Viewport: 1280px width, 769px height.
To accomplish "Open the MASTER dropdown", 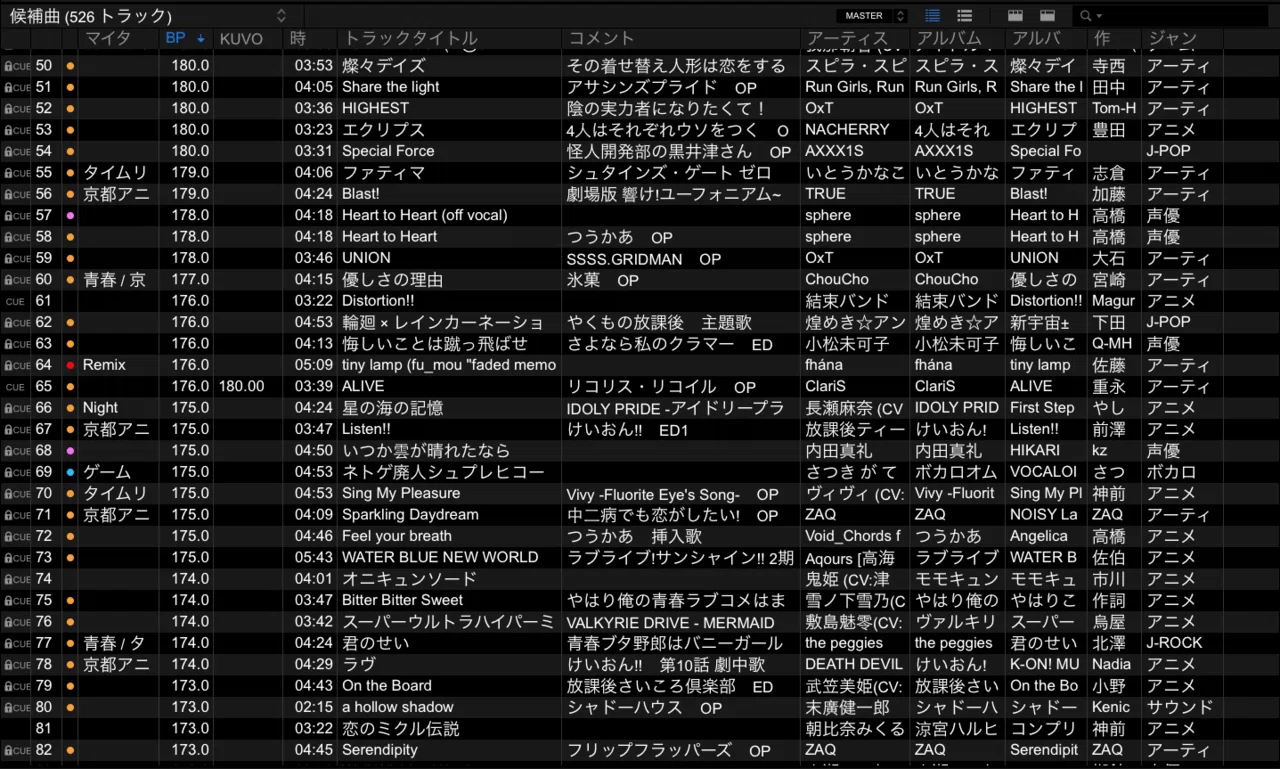I will point(873,16).
